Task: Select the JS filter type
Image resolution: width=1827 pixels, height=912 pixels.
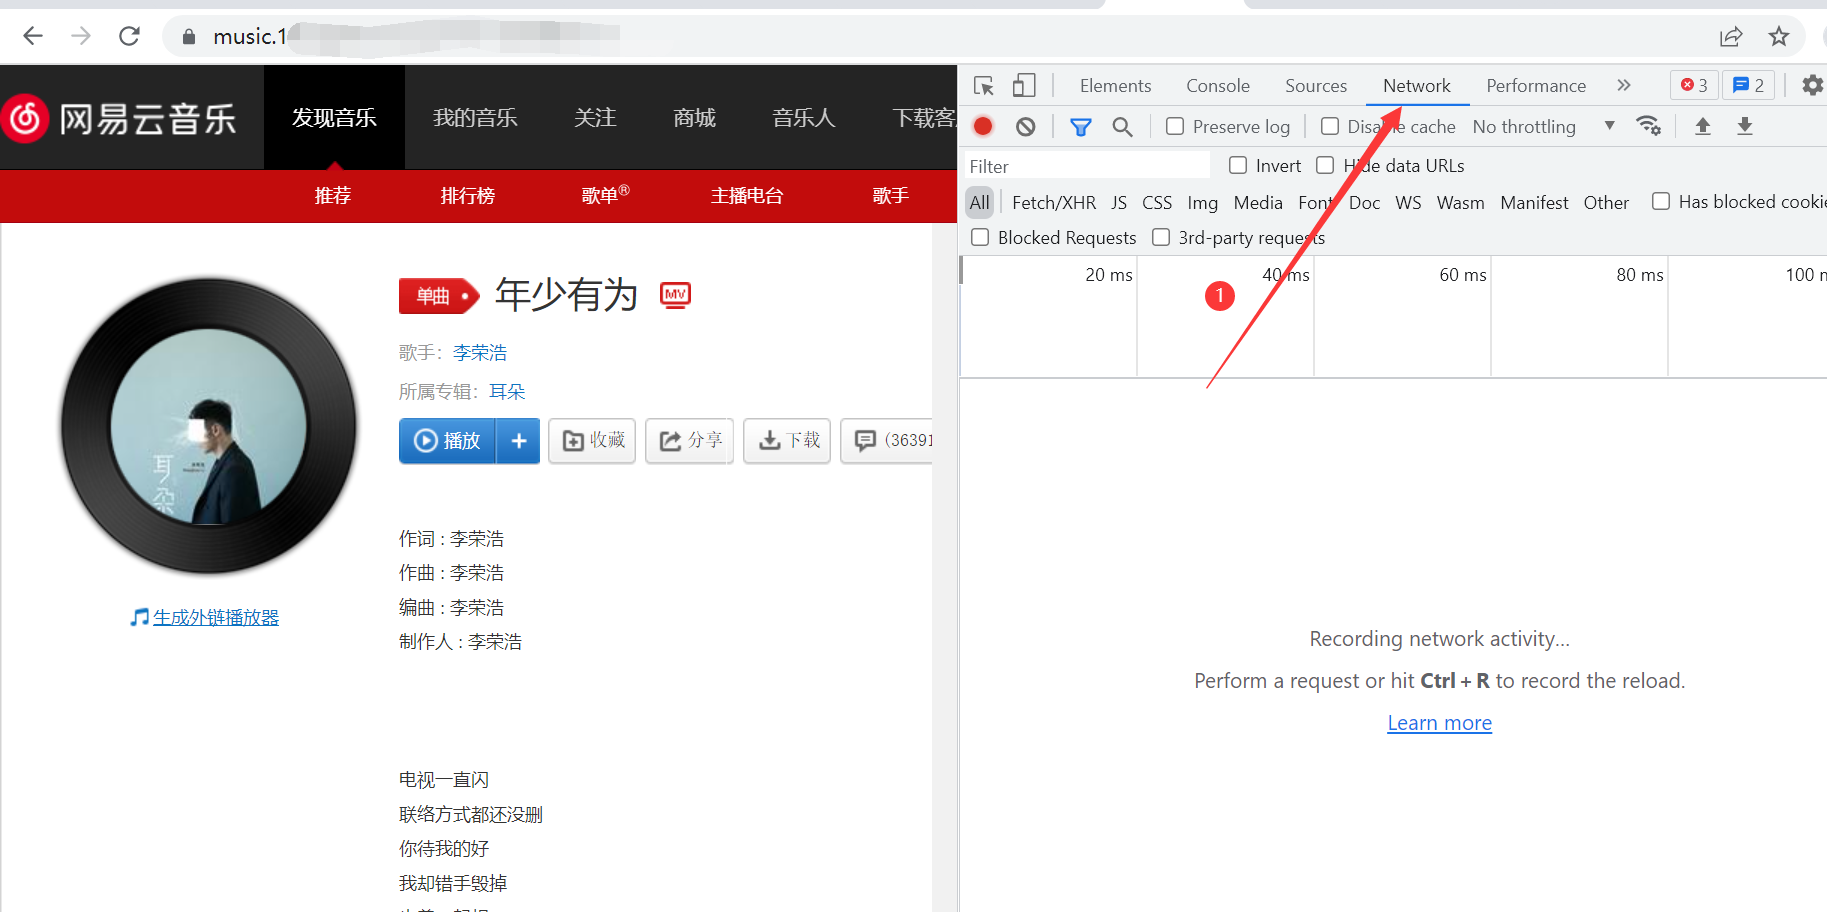Action: (1119, 203)
